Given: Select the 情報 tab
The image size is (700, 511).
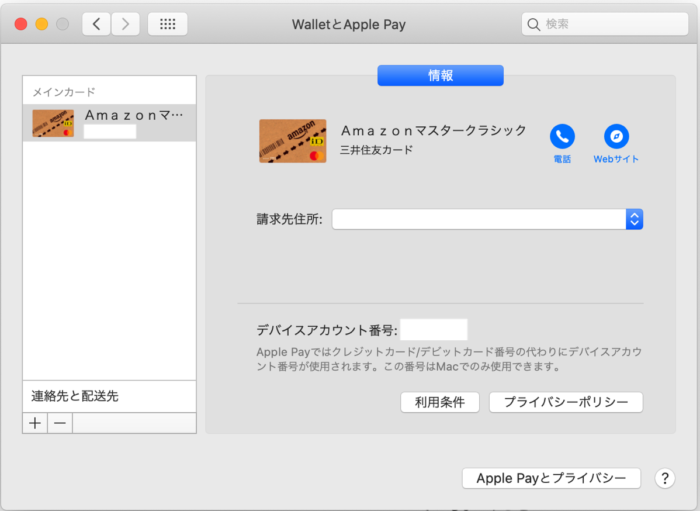Looking at the screenshot, I should click(x=440, y=75).
